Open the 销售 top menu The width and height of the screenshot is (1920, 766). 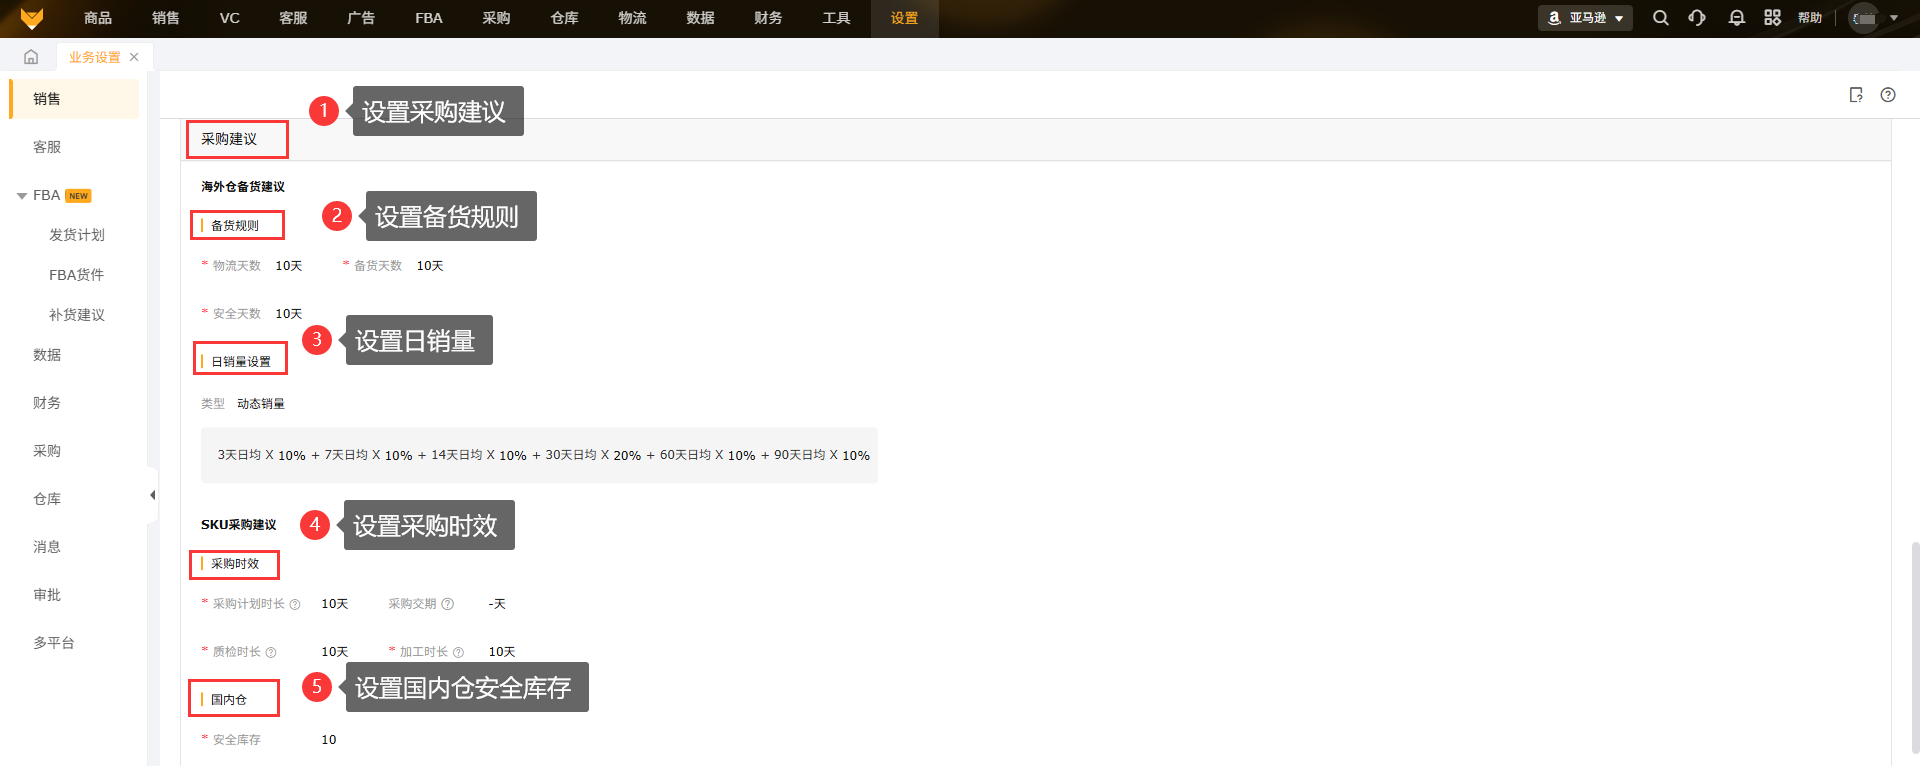(166, 18)
